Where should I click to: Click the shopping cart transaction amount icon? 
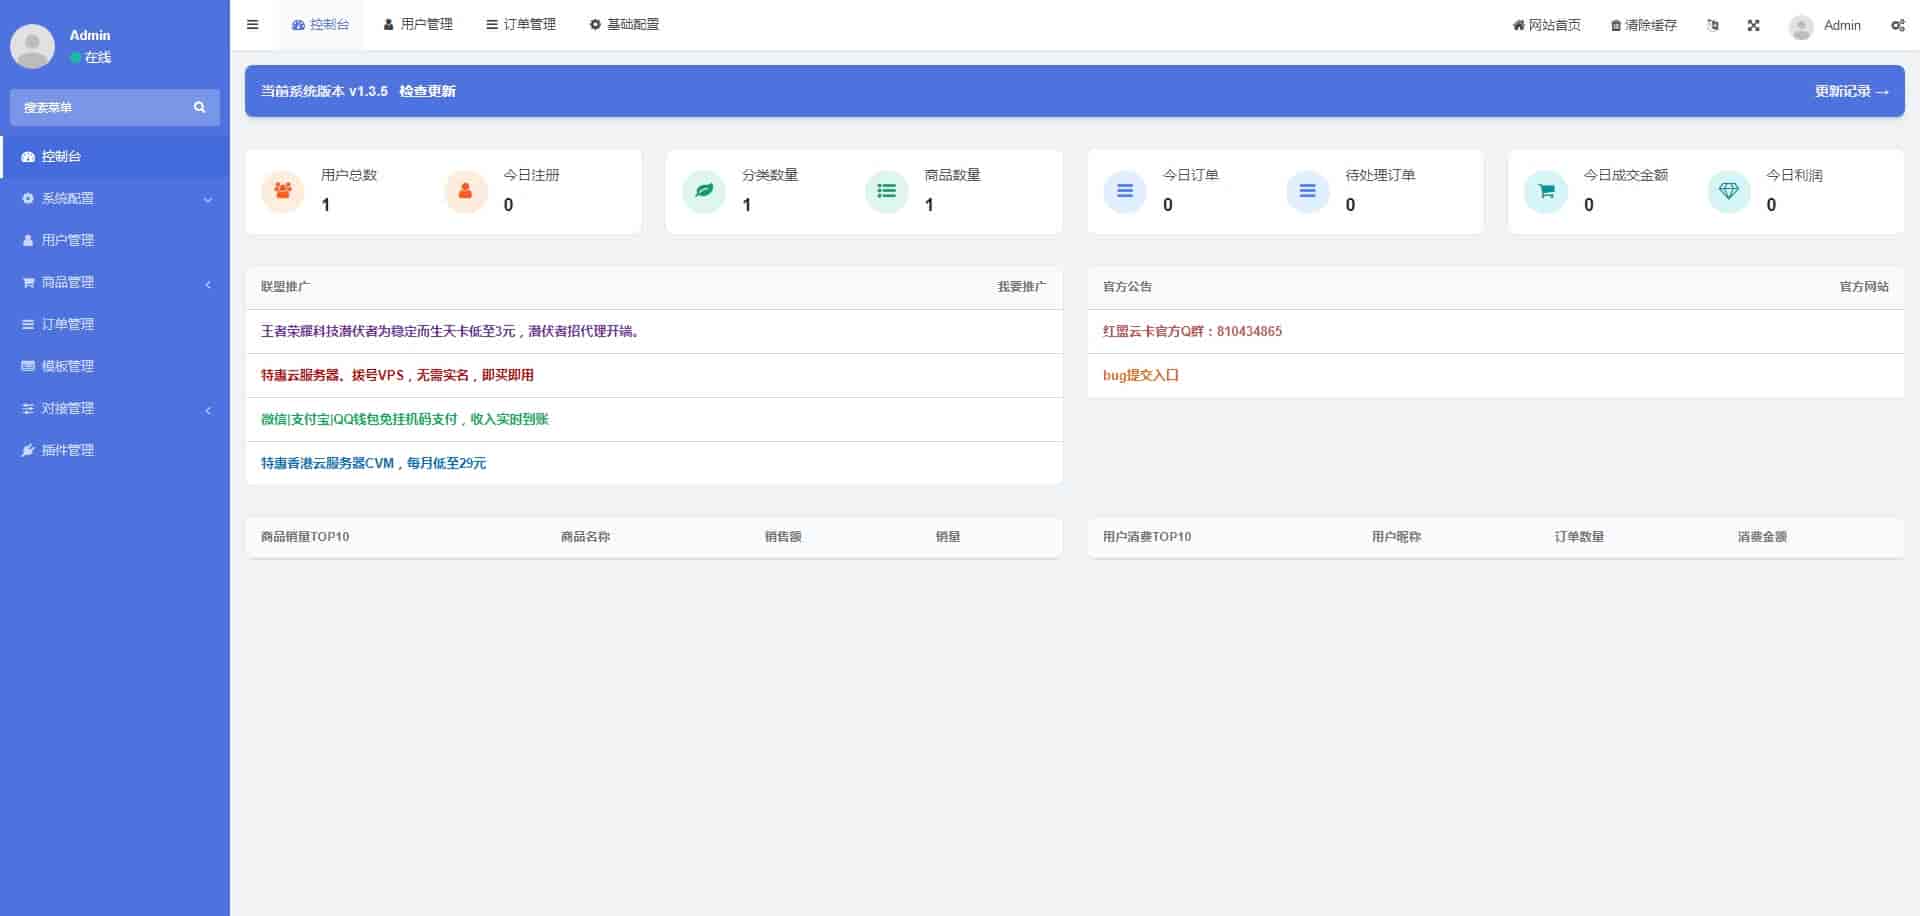[x=1546, y=191]
